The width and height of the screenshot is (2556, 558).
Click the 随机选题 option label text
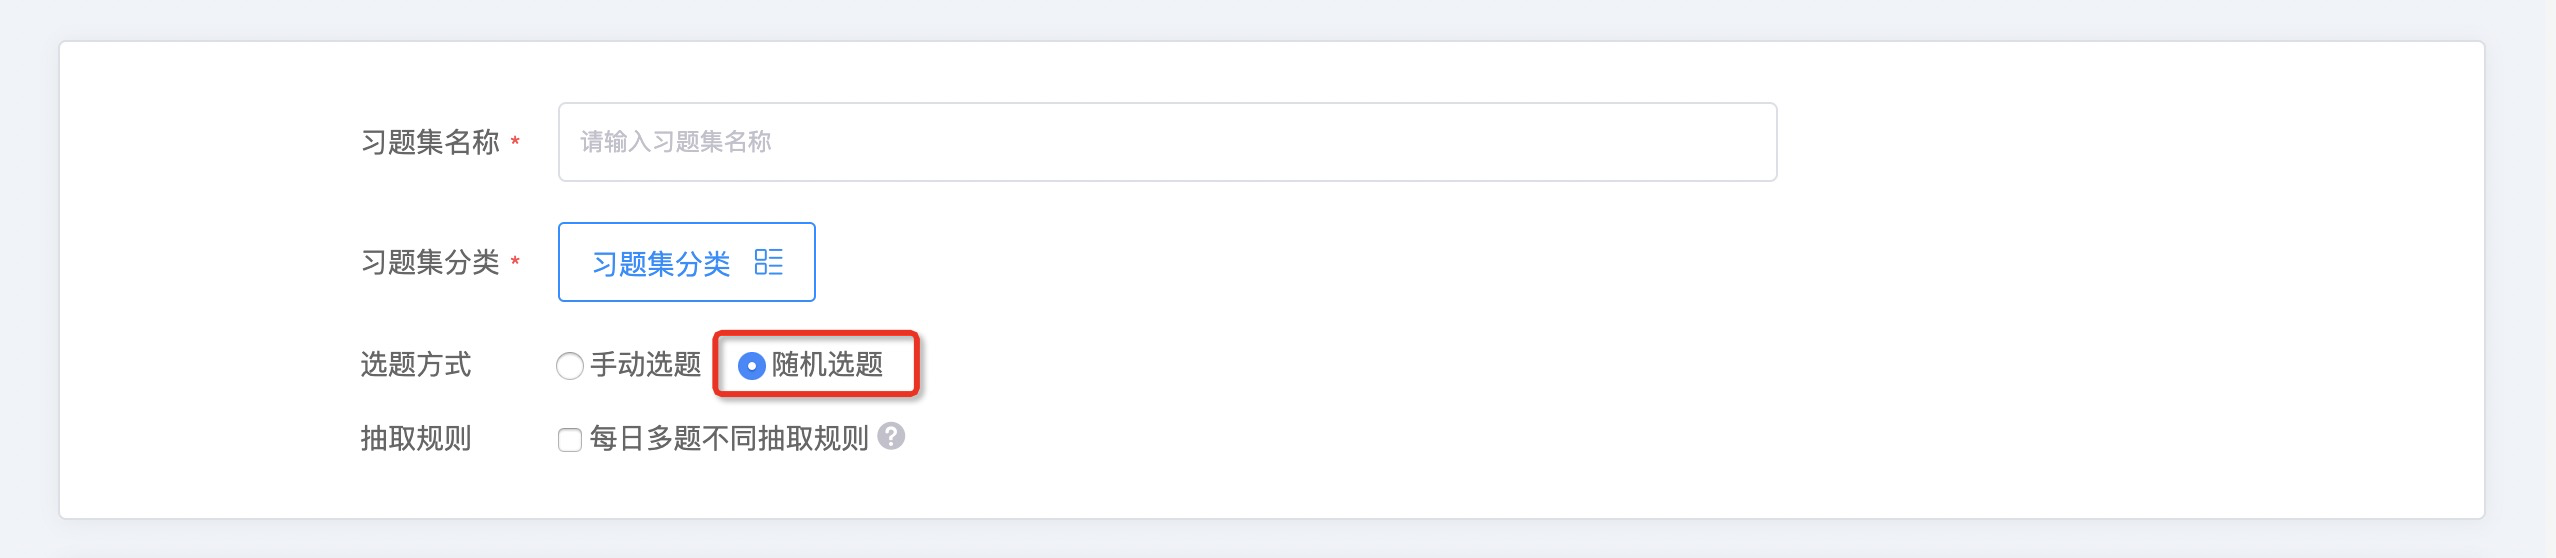click(x=827, y=365)
